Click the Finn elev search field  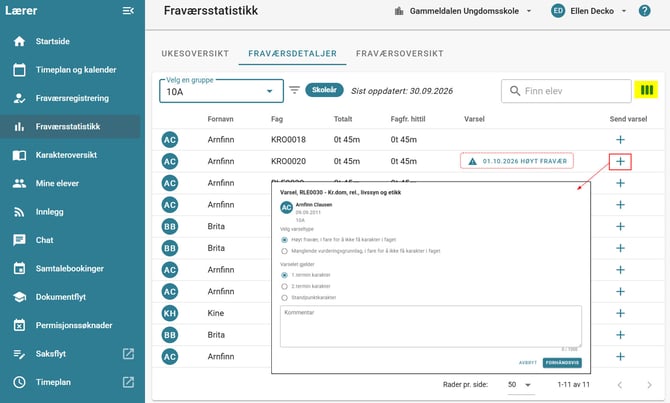(x=566, y=91)
